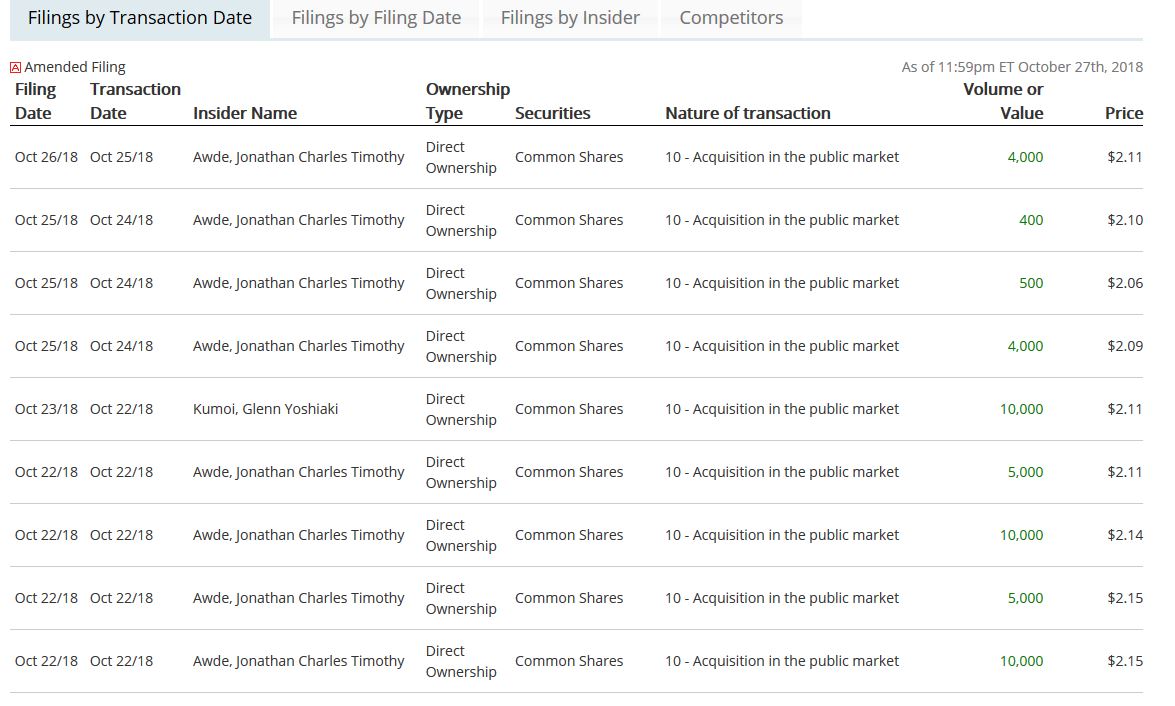Switch to Filings by Filing Date tab

tap(376, 18)
